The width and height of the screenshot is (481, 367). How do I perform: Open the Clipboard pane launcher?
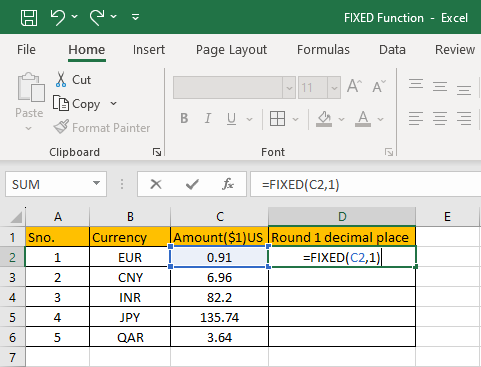[x=157, y=152]
